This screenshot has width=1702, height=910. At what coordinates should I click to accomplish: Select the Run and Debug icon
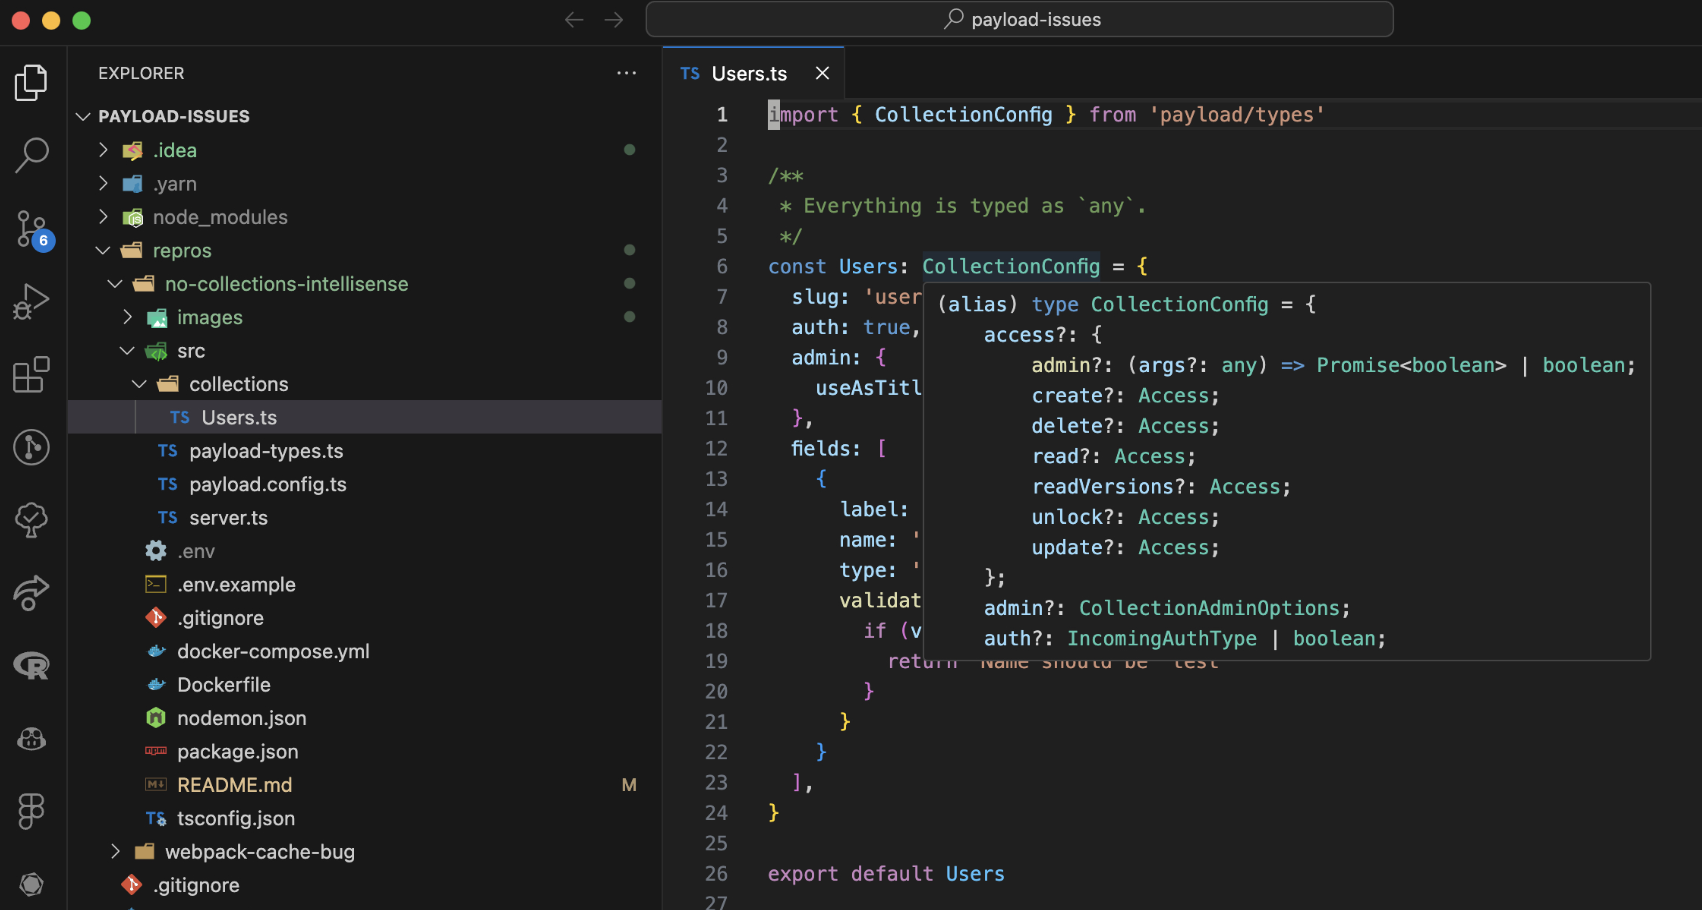click(31, 301)
